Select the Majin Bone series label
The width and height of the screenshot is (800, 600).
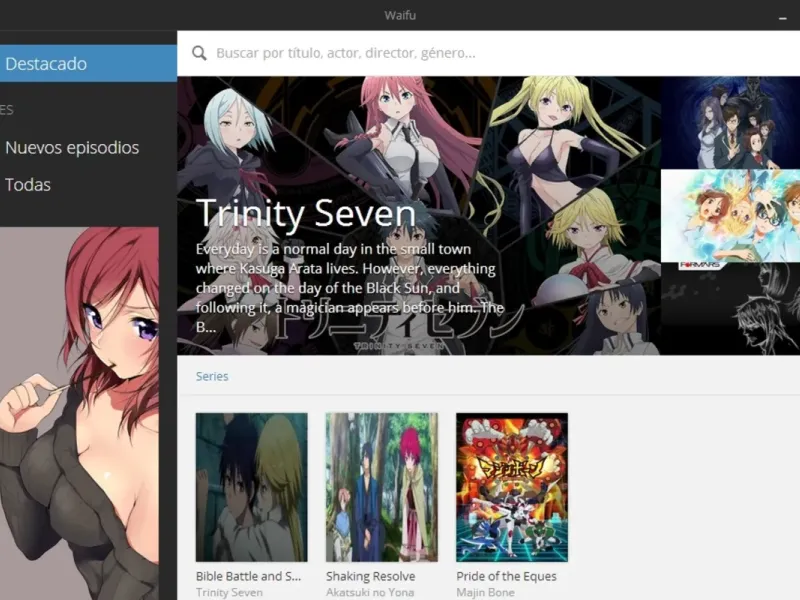point(485,592)
